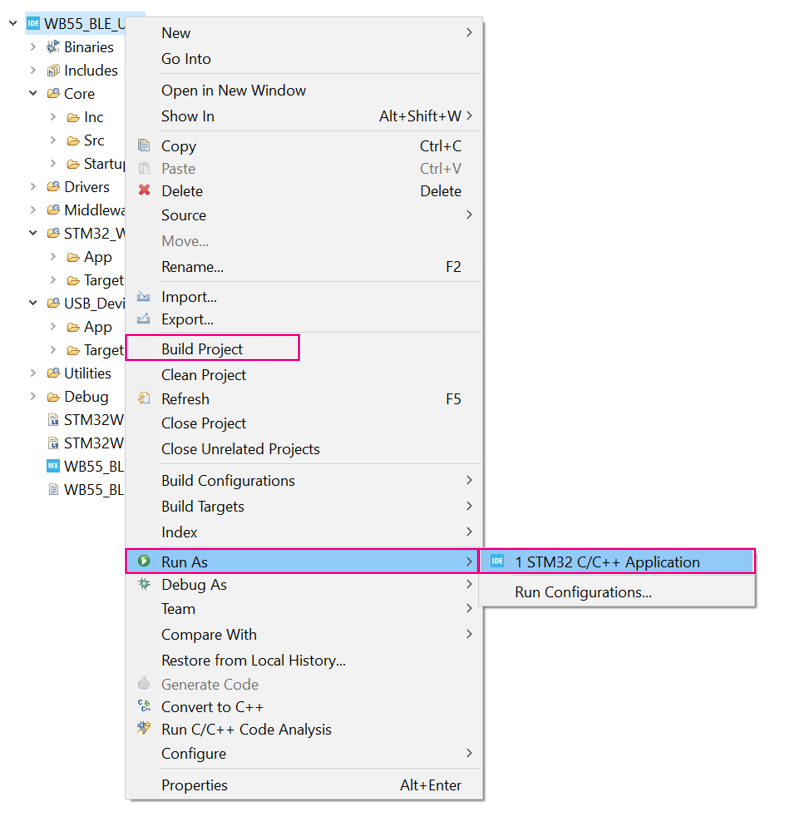Select App folder under USB_Device
This screenshot has height=813, width=787.
[x=89, y=327]
